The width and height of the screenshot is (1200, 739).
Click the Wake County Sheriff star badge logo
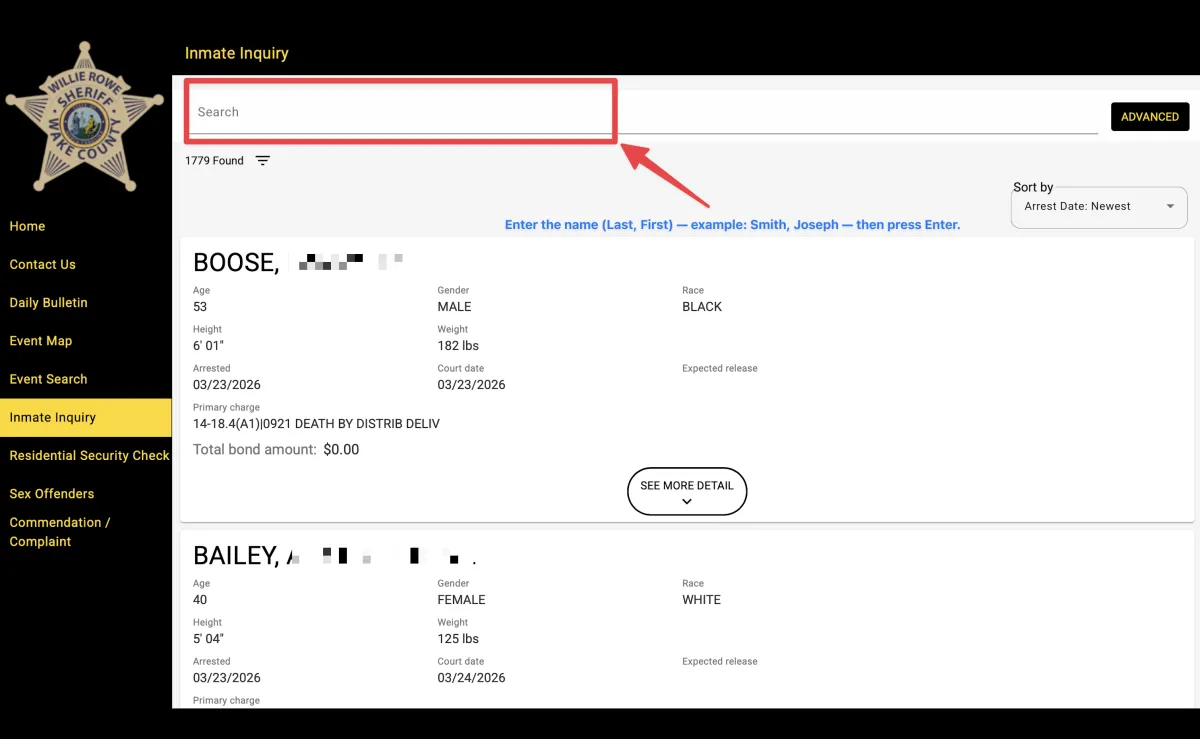tap(86, 116)
